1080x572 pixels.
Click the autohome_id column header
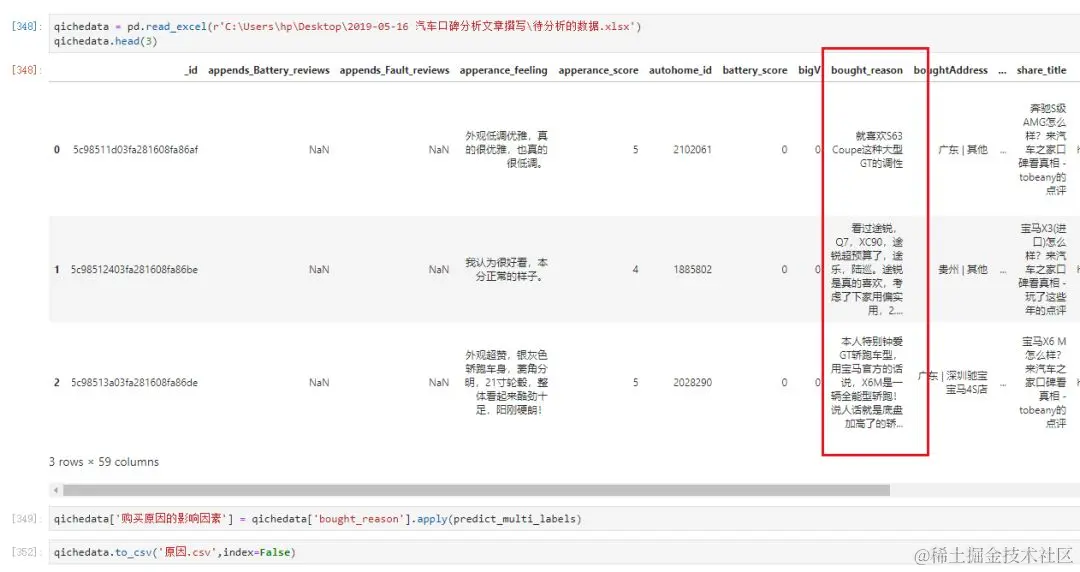pyautogui.click(x=680, y=70)
